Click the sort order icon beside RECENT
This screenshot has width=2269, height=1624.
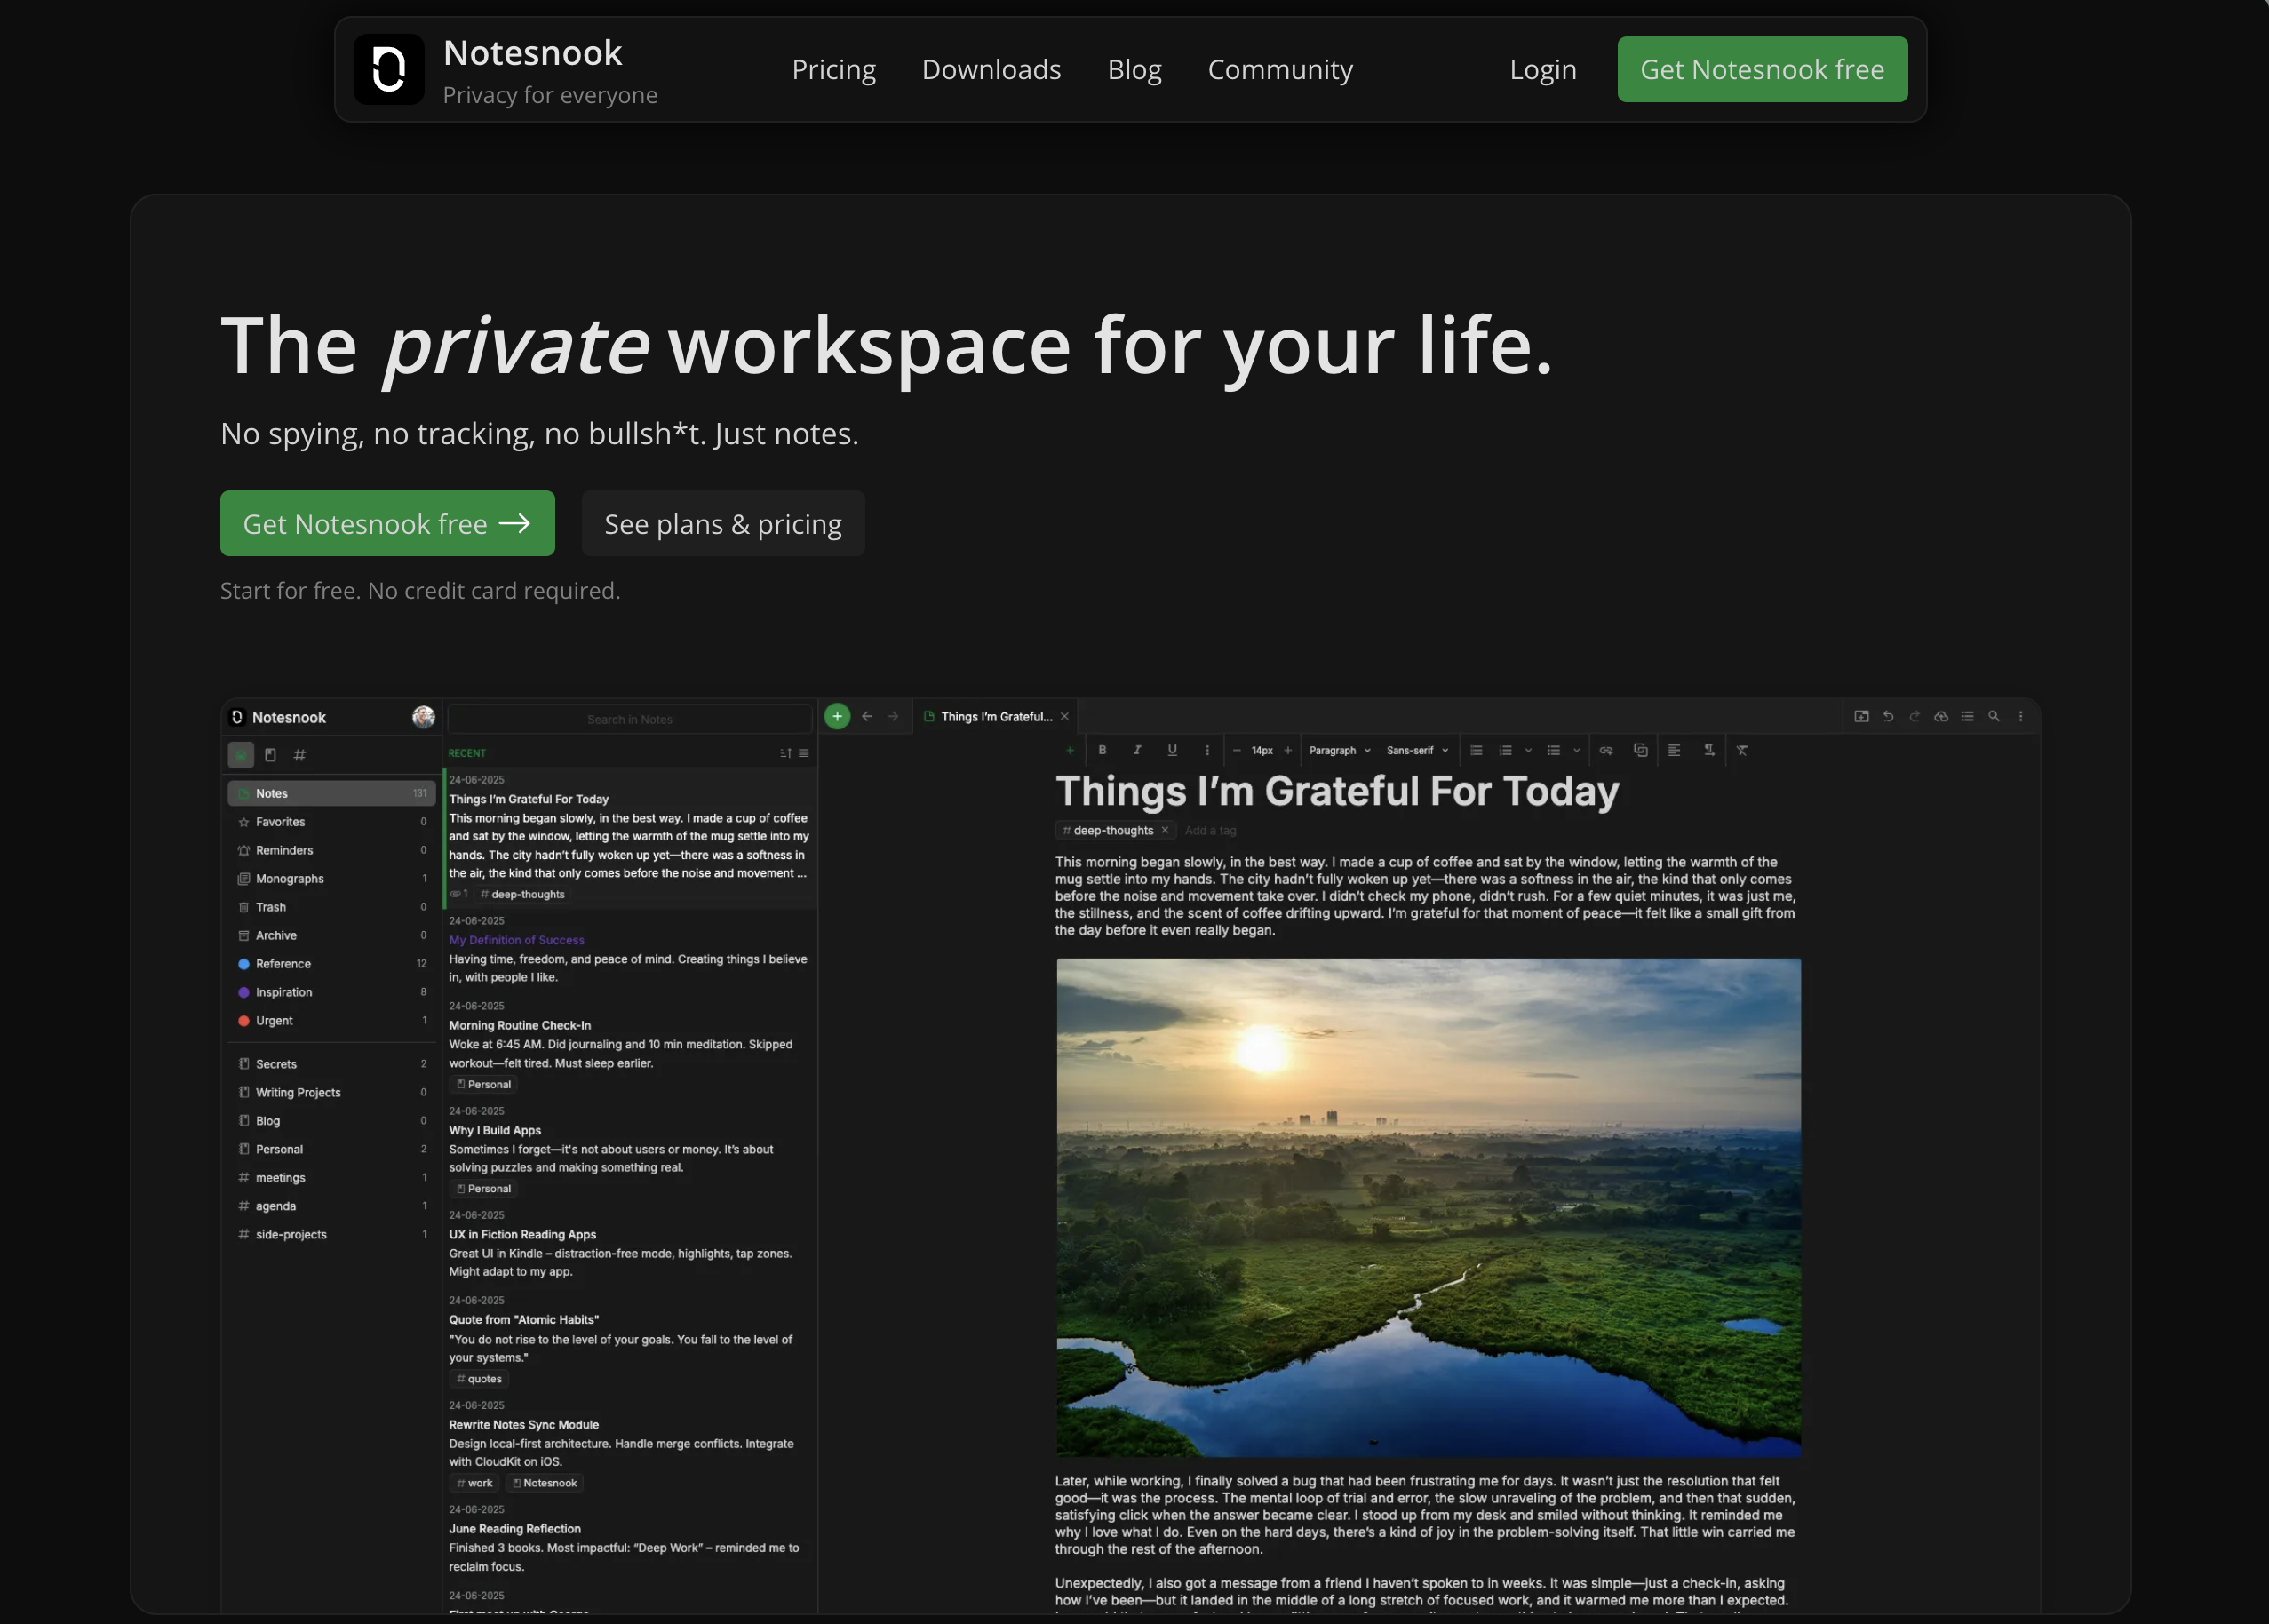click(785, 753)
